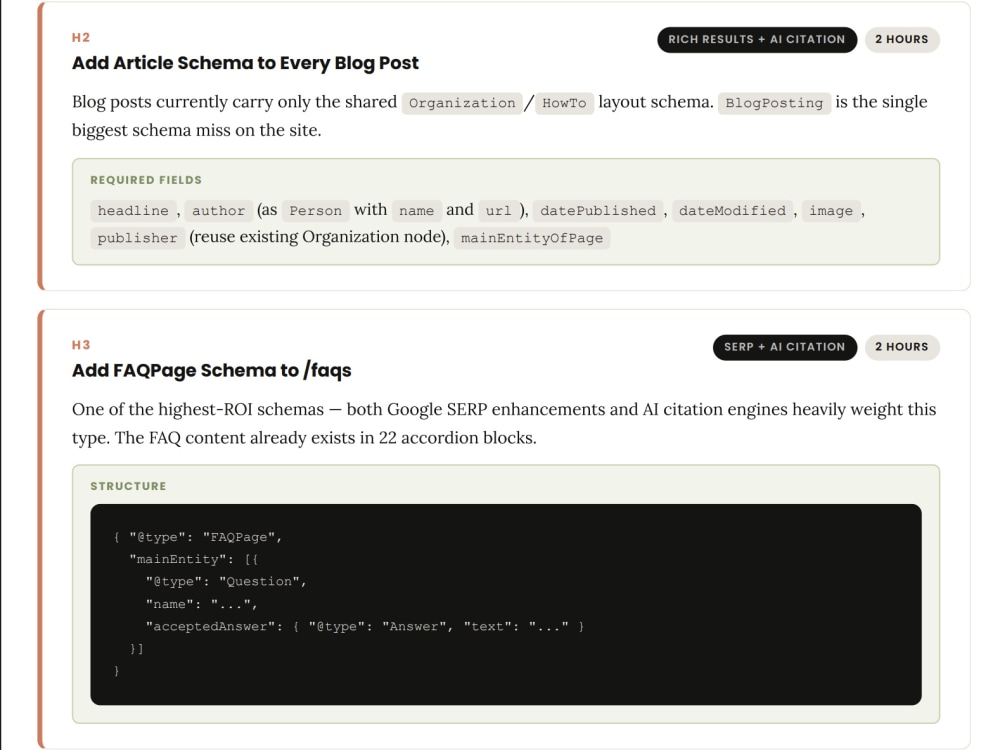
Task: Click the '"name": "...",' code line
Action: (202, 604)
